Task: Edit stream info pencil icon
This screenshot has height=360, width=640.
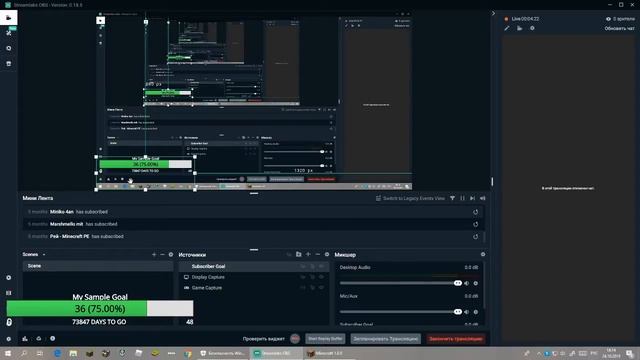Action: point(507,29)
